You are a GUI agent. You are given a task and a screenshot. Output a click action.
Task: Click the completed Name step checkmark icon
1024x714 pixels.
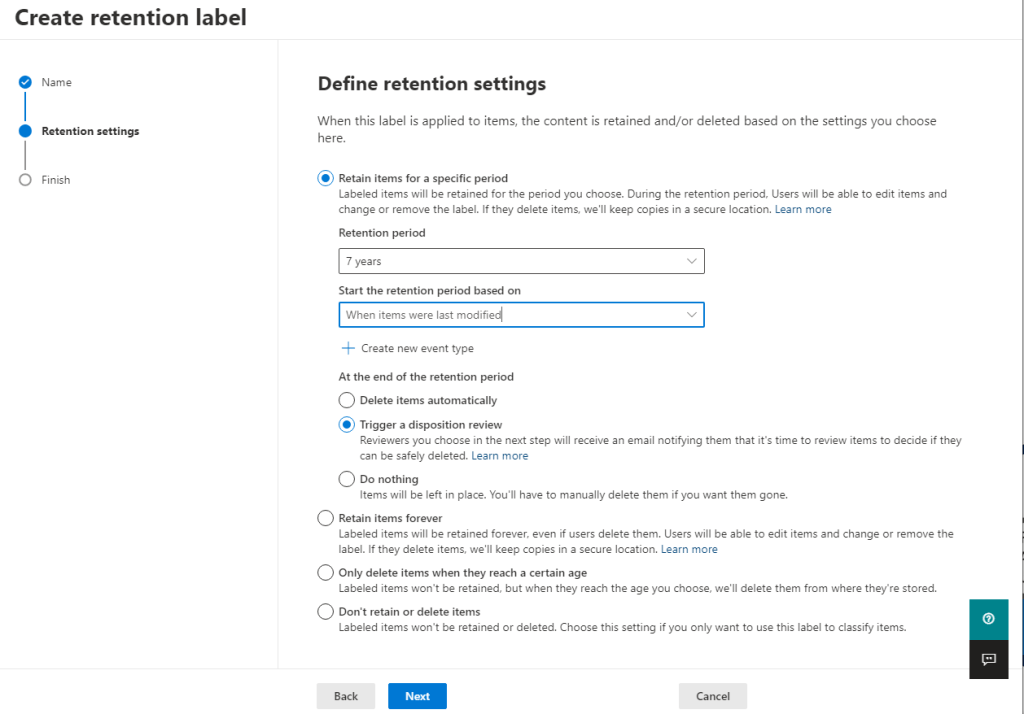(26, 82)
